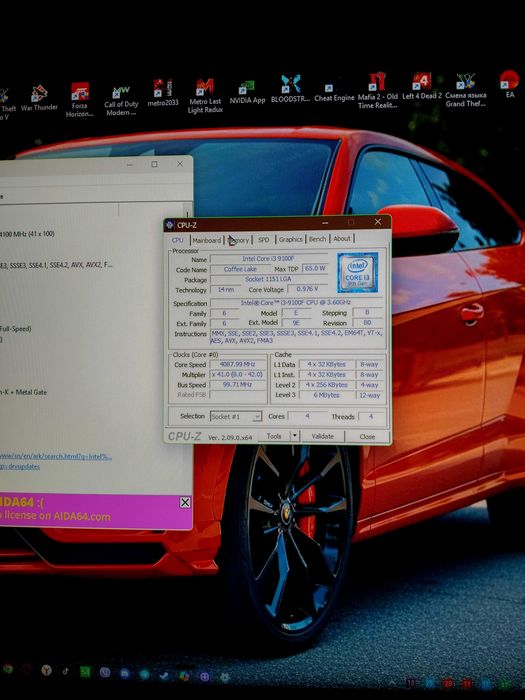Image resolution: width=525 pixels, height=700 pixels.
Task: Click the Core Voltage value 0.976 V
Action: coord(308,289)
